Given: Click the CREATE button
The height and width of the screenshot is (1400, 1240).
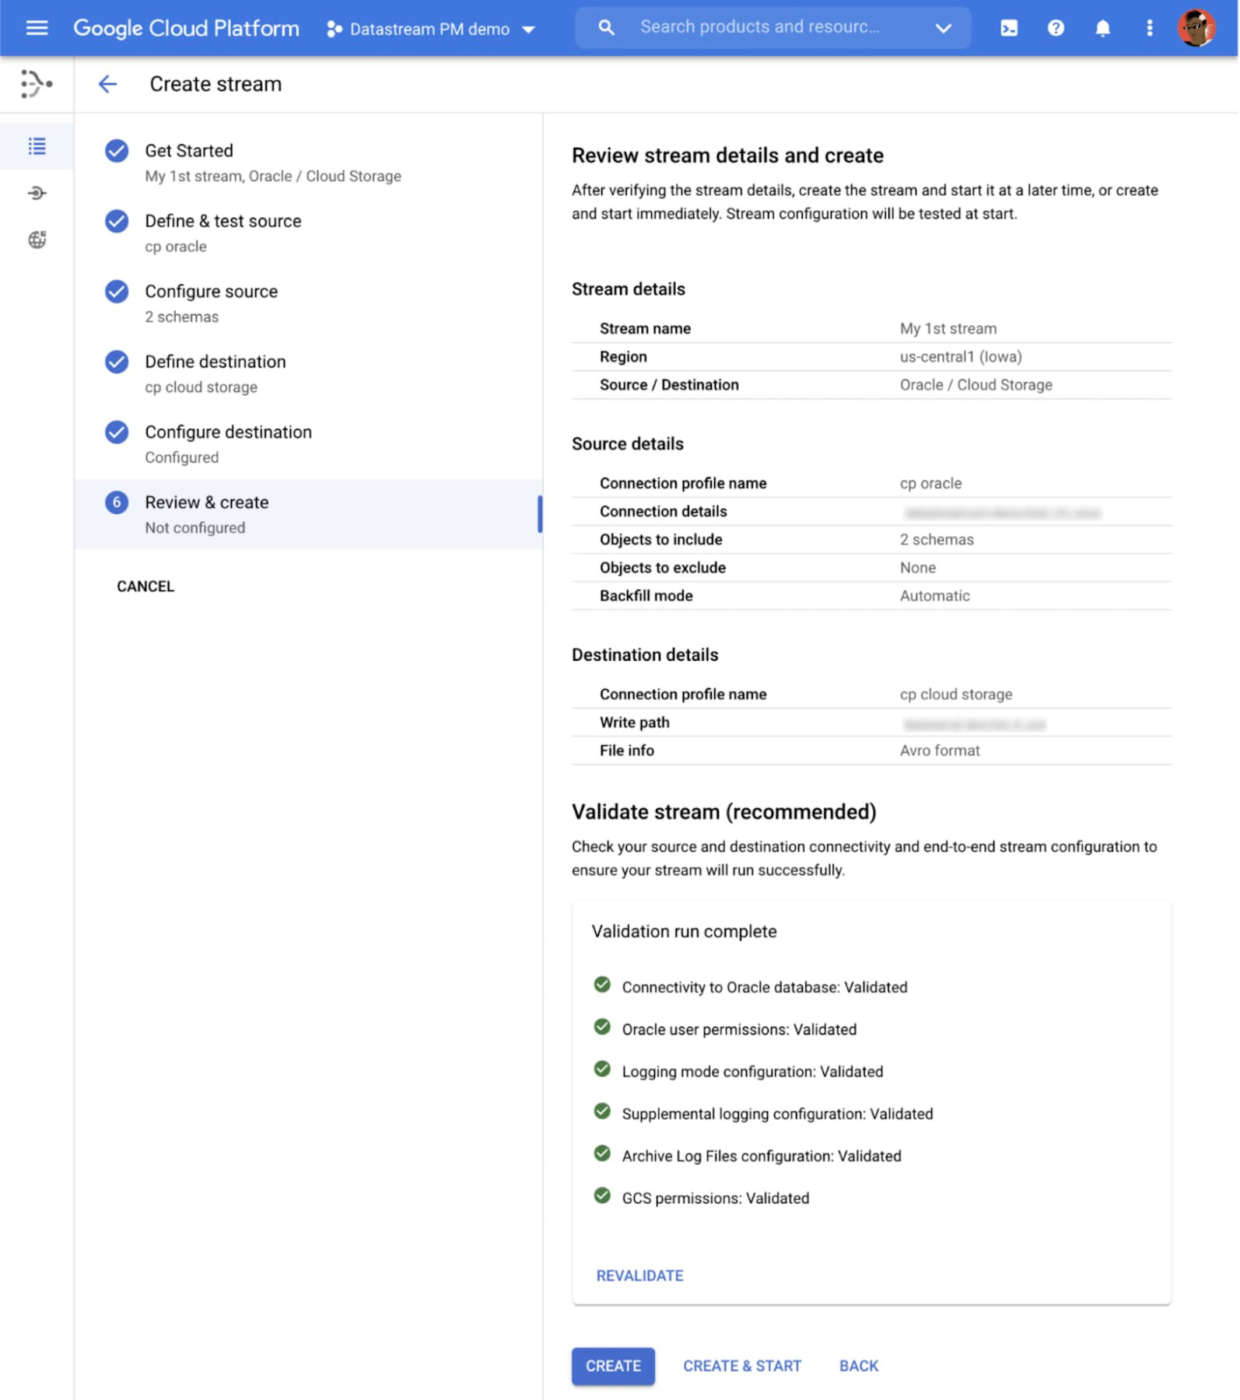Looking at the screenshot, I should point(613,1366).
